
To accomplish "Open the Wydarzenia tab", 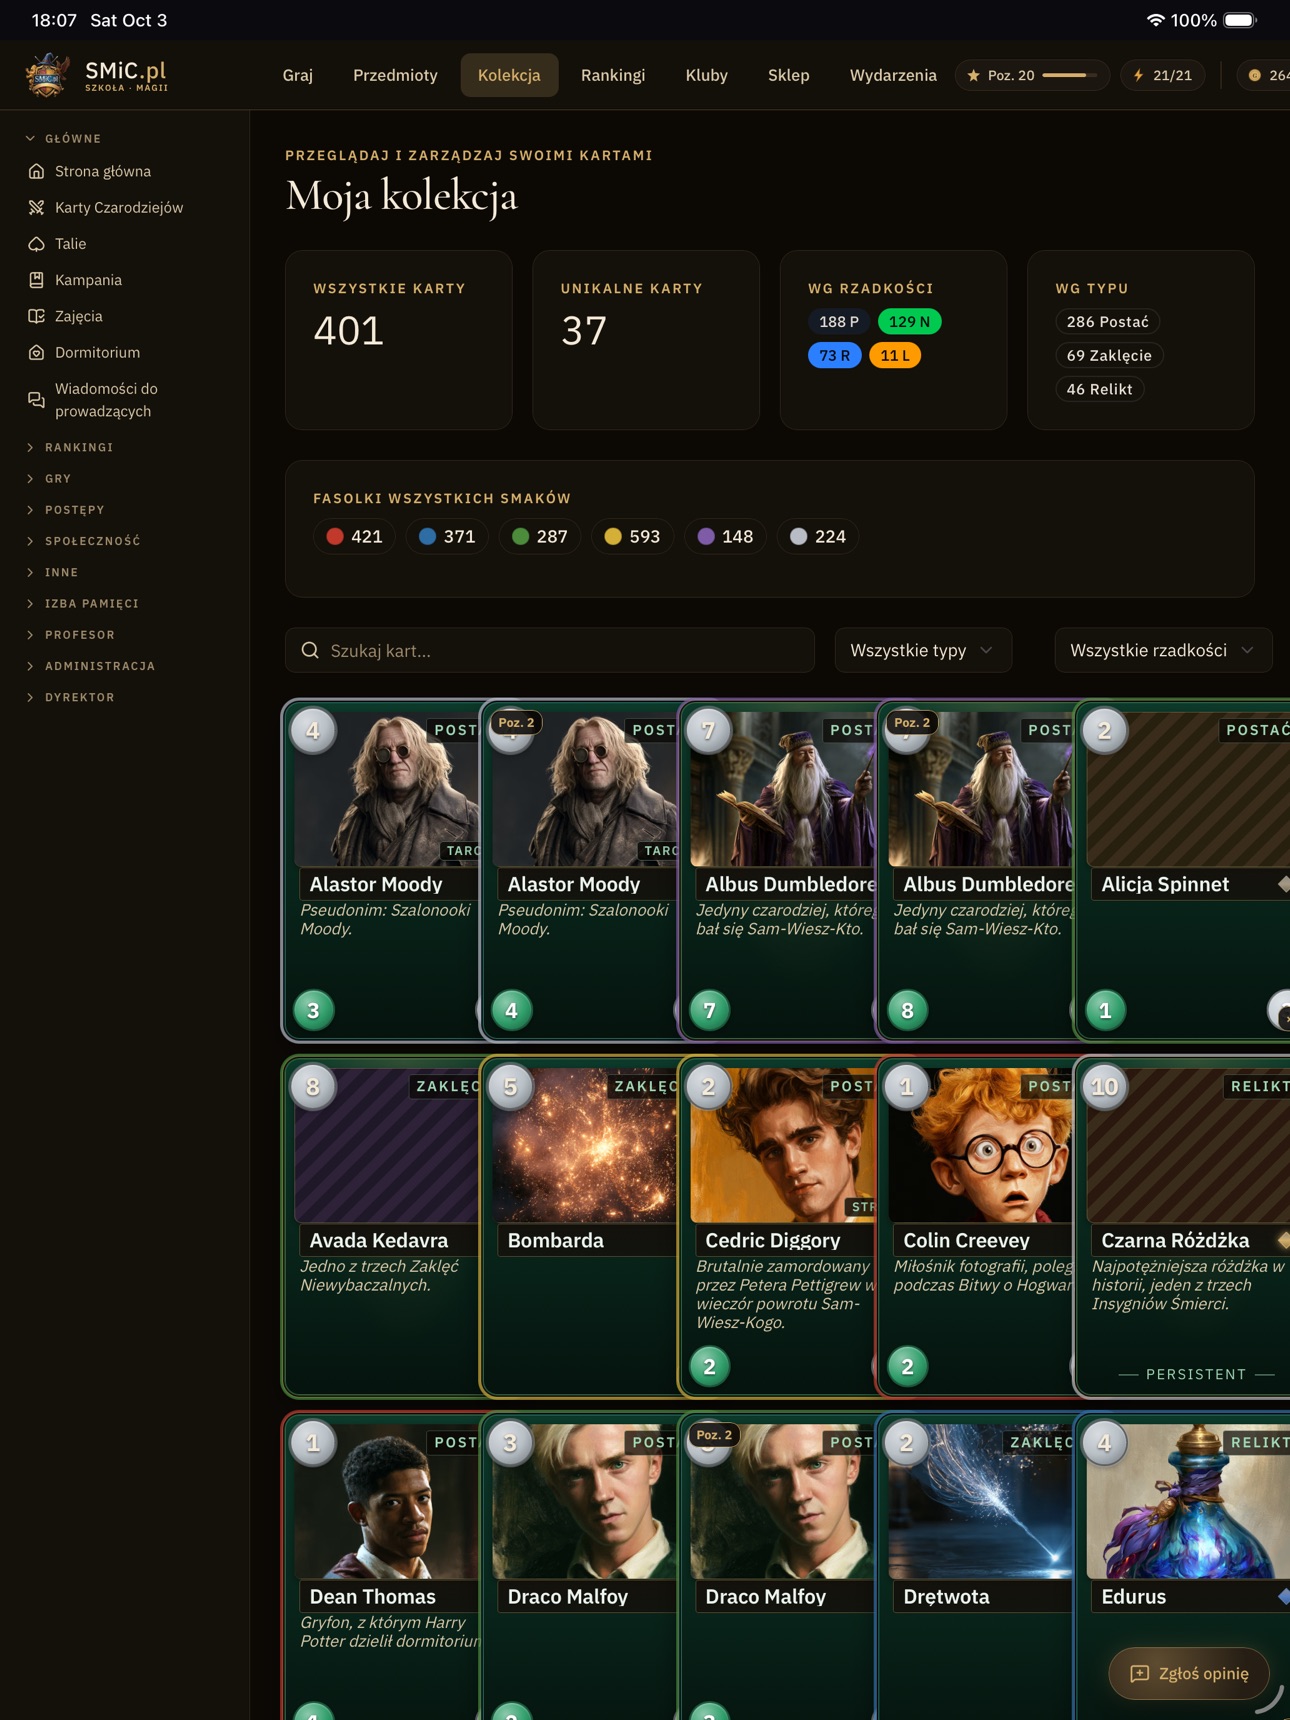I will [x=893, y=75].
